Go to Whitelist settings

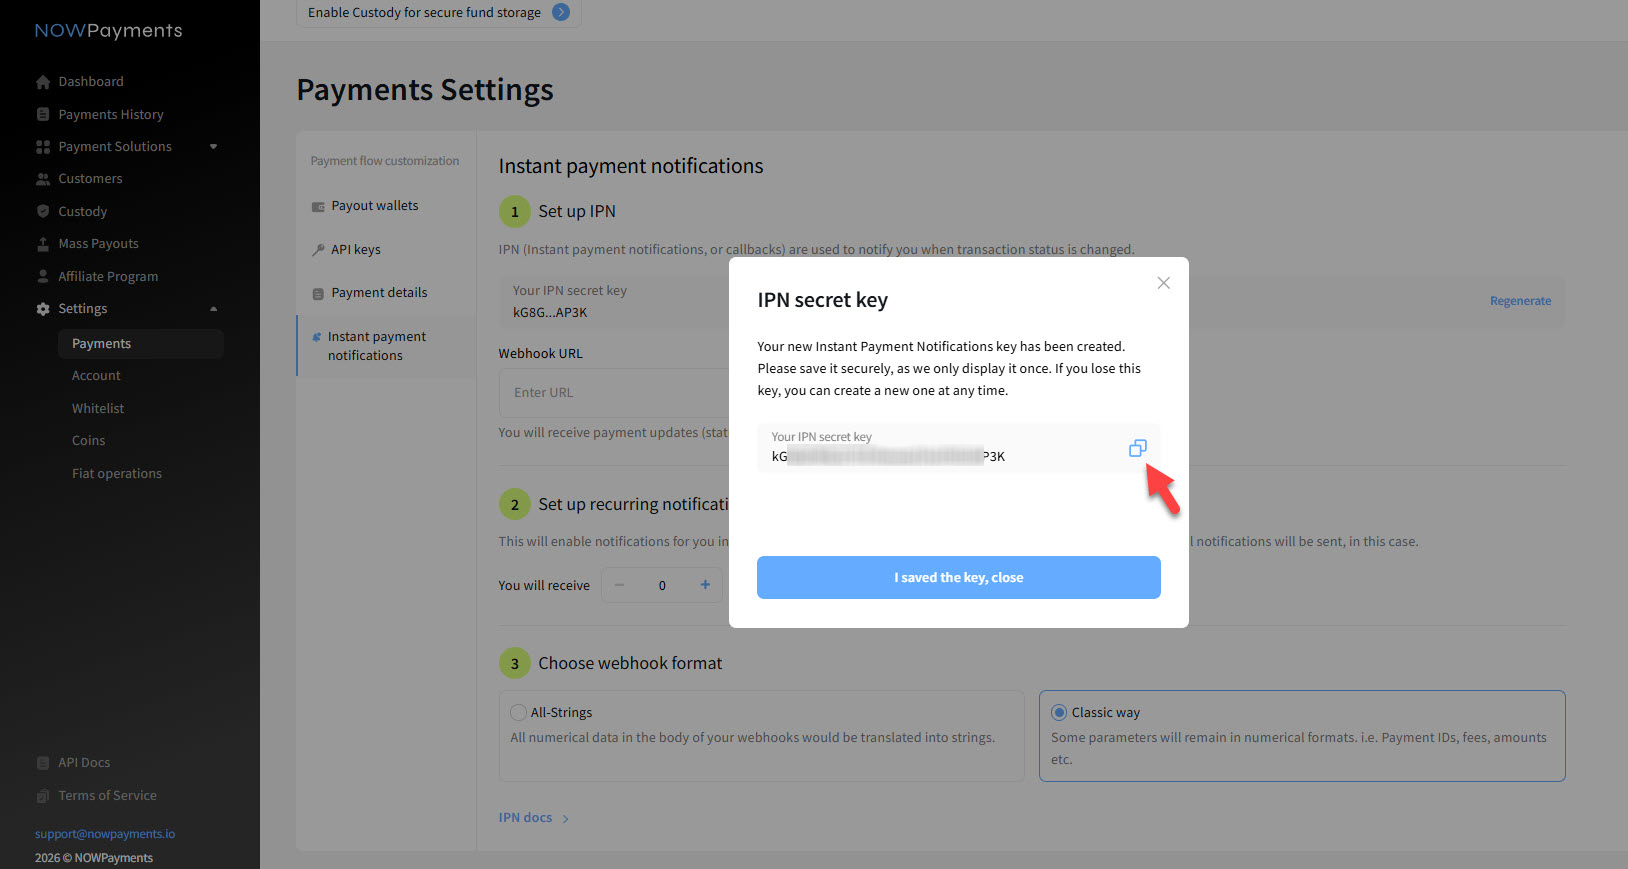click(98, 408)
